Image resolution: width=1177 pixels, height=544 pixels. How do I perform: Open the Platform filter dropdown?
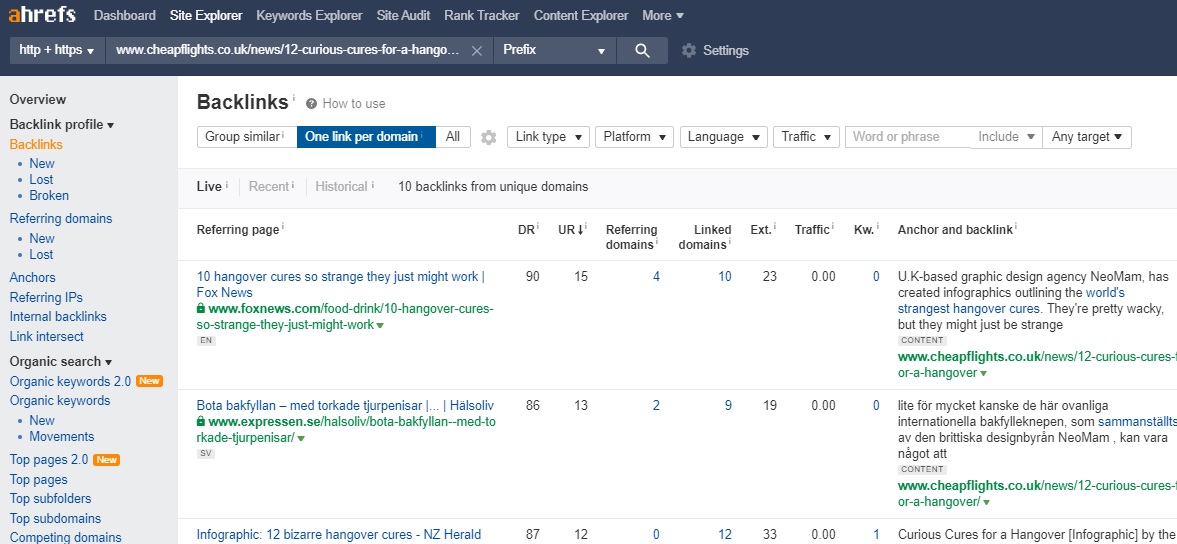pyautogui.click(x=634, y=137)
